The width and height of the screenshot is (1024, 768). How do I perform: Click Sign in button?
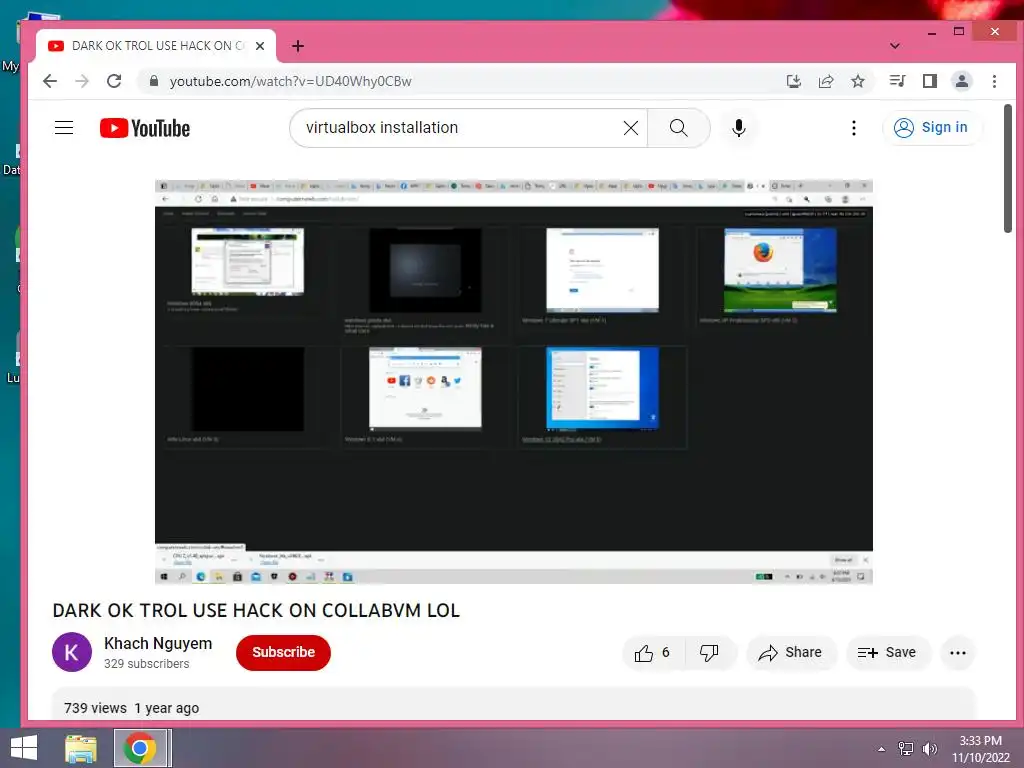[931, 127]
